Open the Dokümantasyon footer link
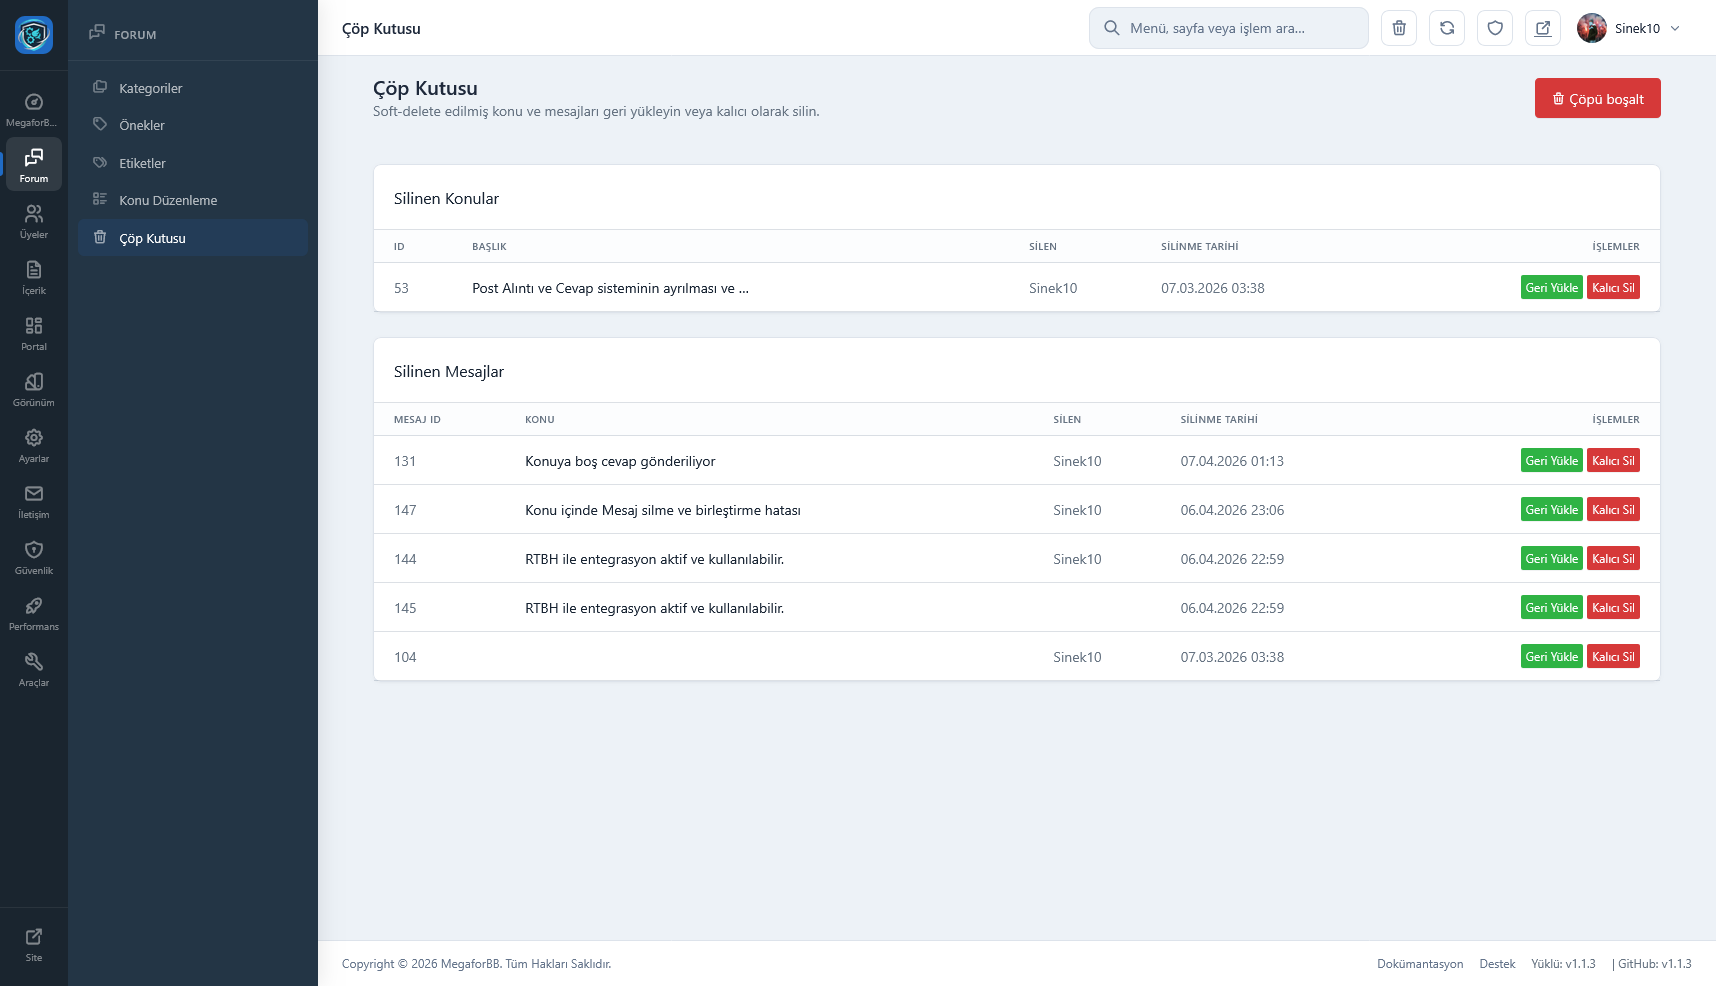 click(x=1419, y=964)
